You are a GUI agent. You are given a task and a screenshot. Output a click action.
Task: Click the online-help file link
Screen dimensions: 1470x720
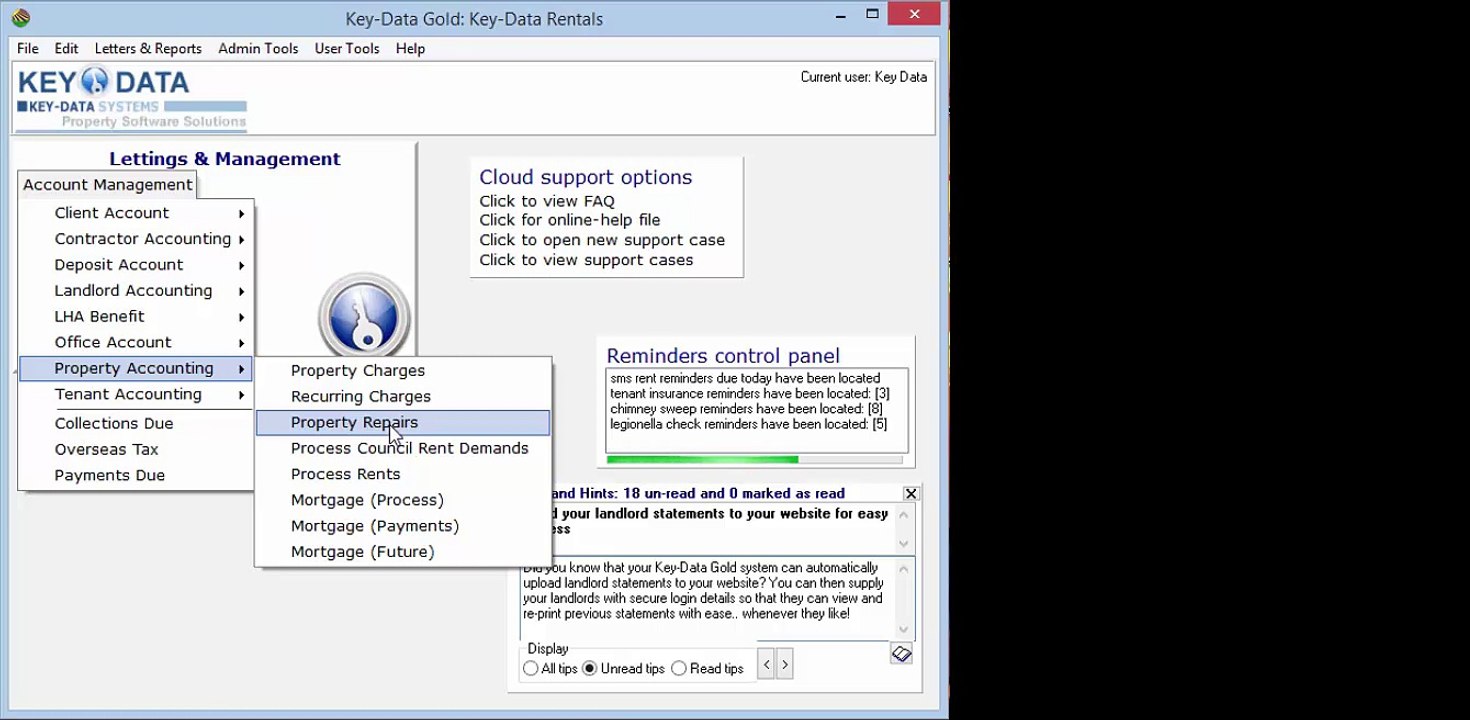[x=570, y=220]
